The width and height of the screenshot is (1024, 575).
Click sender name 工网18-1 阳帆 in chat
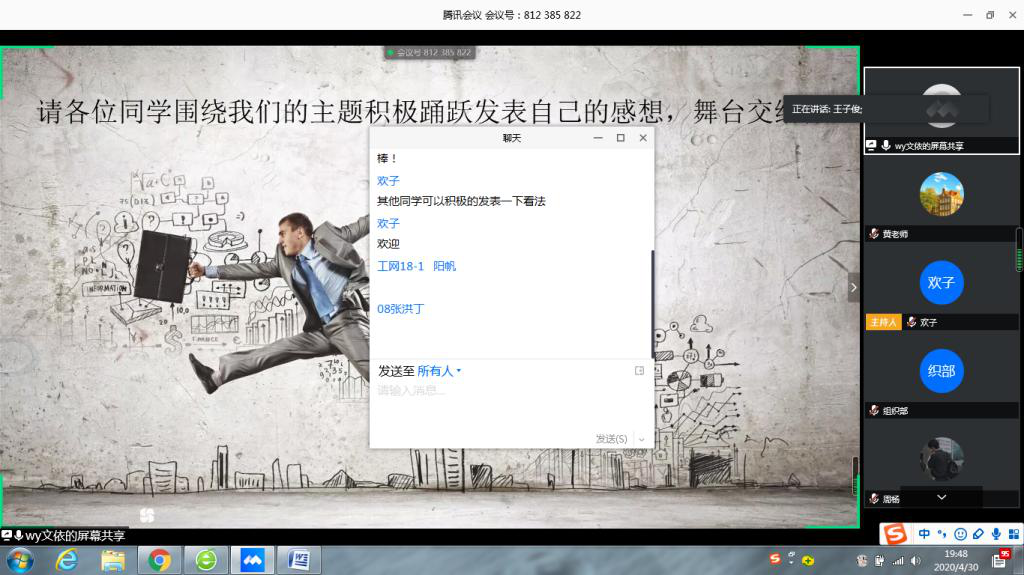pyautogui.click(x=416, y=266)
